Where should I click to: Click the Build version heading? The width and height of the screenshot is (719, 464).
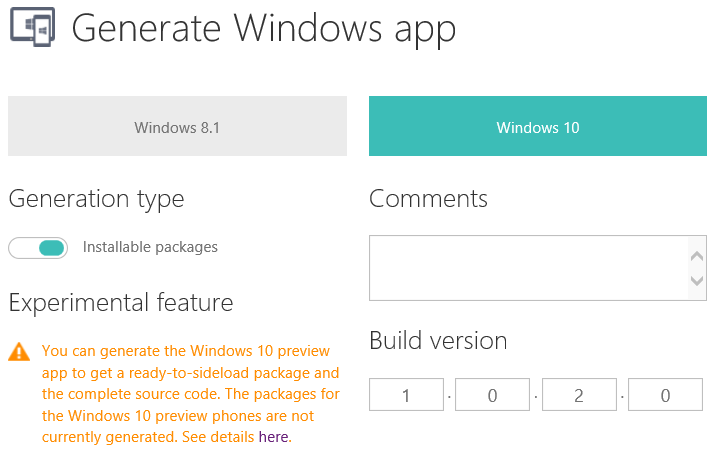pyautogui.click(x=438, y=341)
